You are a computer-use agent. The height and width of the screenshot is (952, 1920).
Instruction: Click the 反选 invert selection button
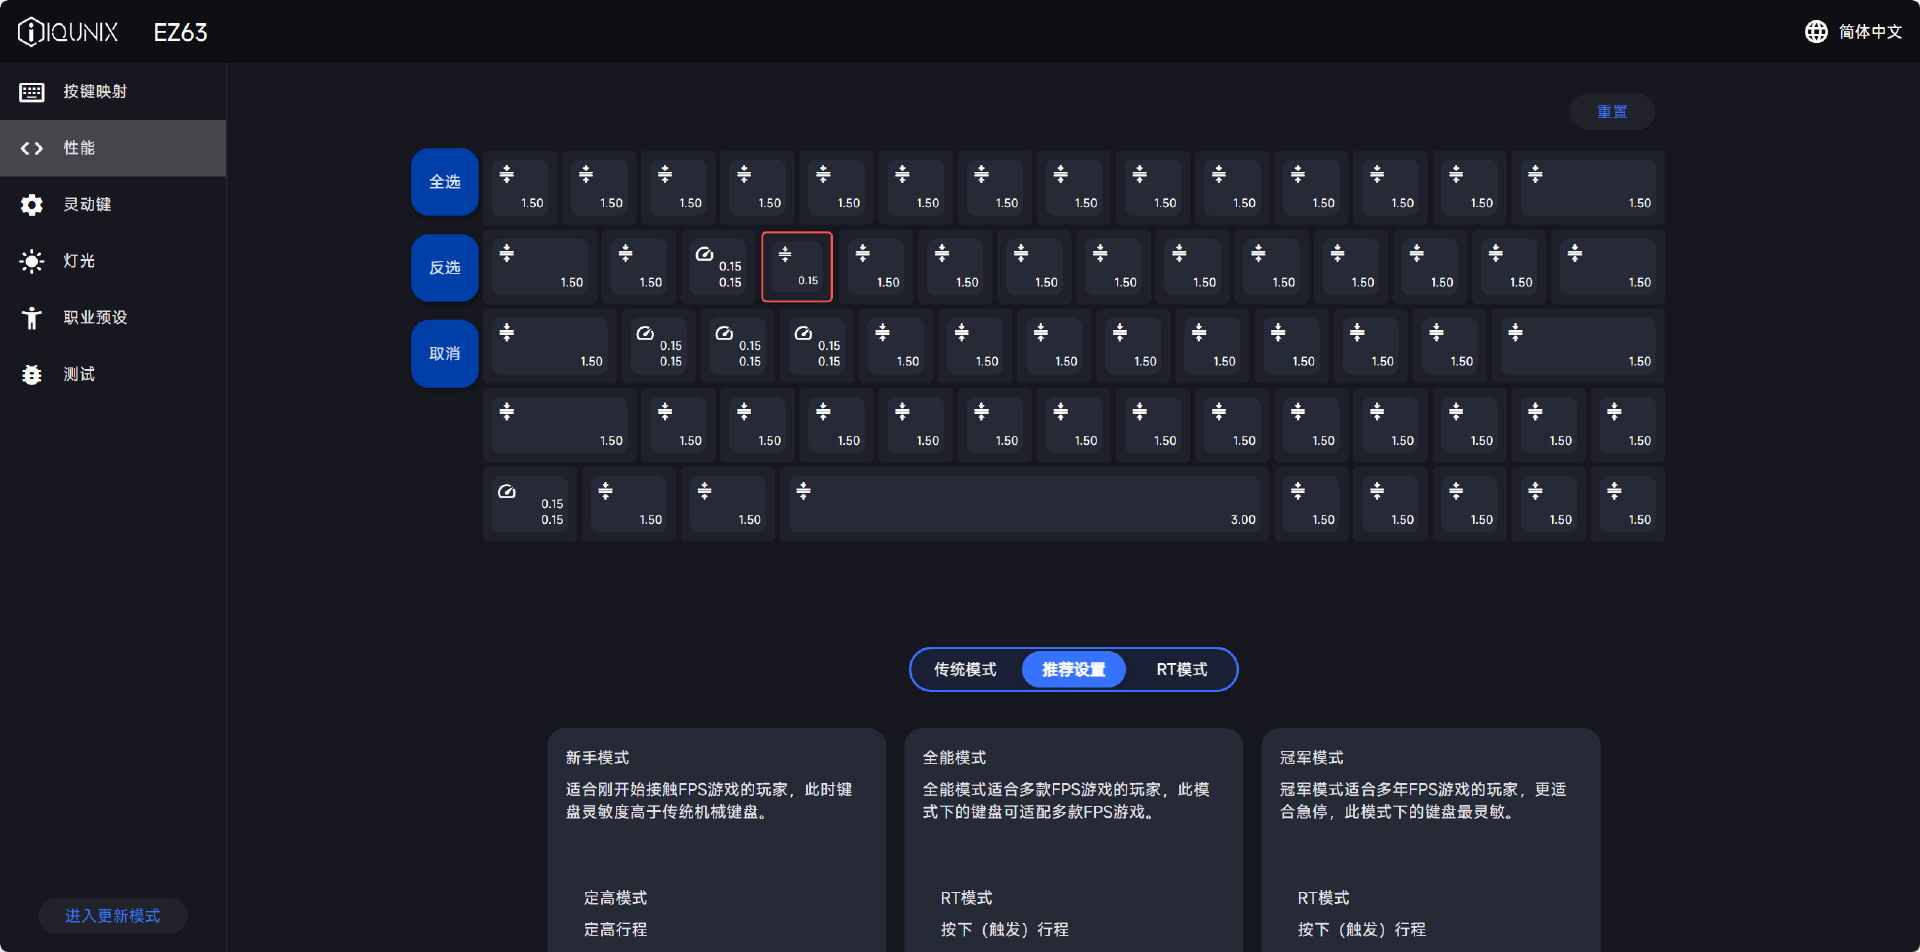tap(445, 268)
